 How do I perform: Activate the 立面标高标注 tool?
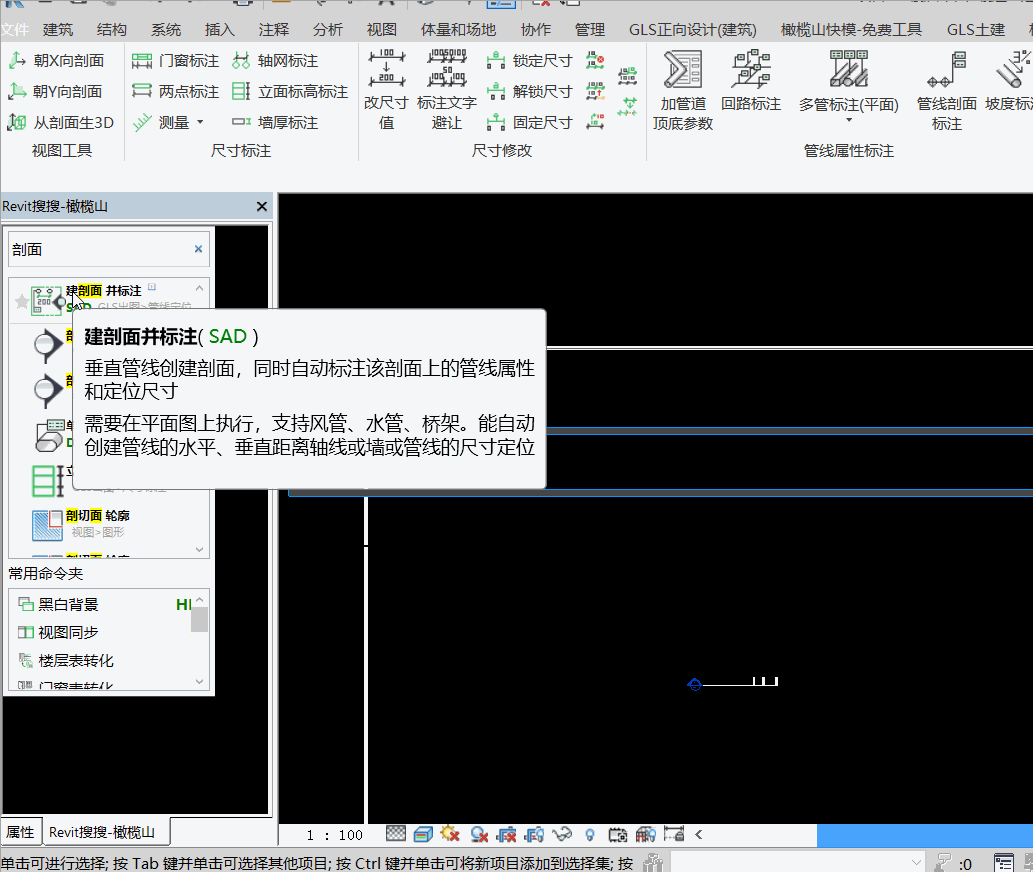click(290, 91)
